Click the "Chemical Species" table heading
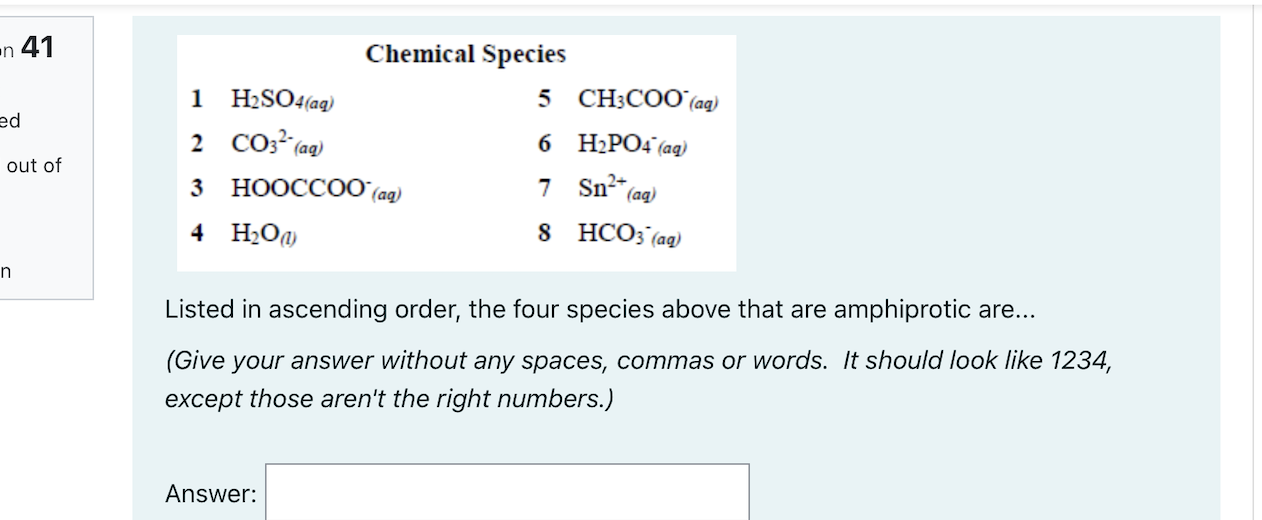The height and width of the screenshot is (520, 1262). click(x=465, y=54)
